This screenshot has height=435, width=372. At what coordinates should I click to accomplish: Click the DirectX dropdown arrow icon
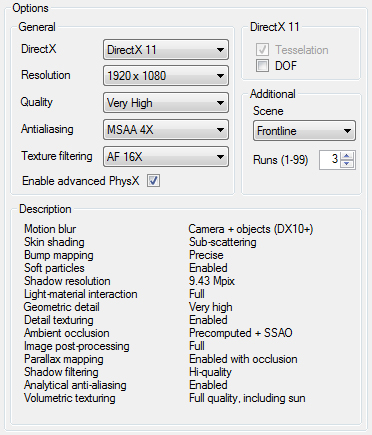pos(220,50)
